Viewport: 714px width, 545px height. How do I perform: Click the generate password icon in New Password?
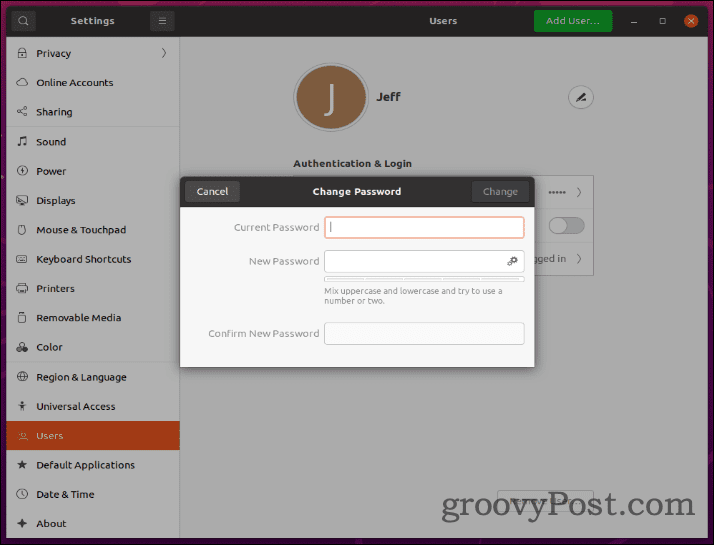point(512,261)
